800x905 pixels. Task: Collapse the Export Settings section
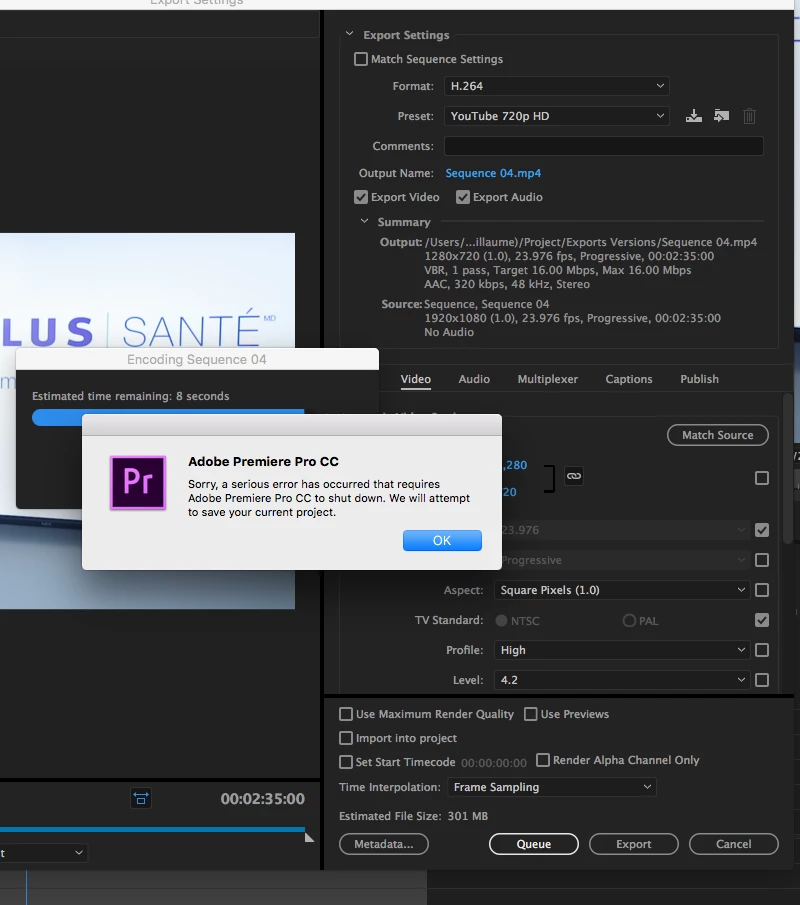click(x=349, y=34)
